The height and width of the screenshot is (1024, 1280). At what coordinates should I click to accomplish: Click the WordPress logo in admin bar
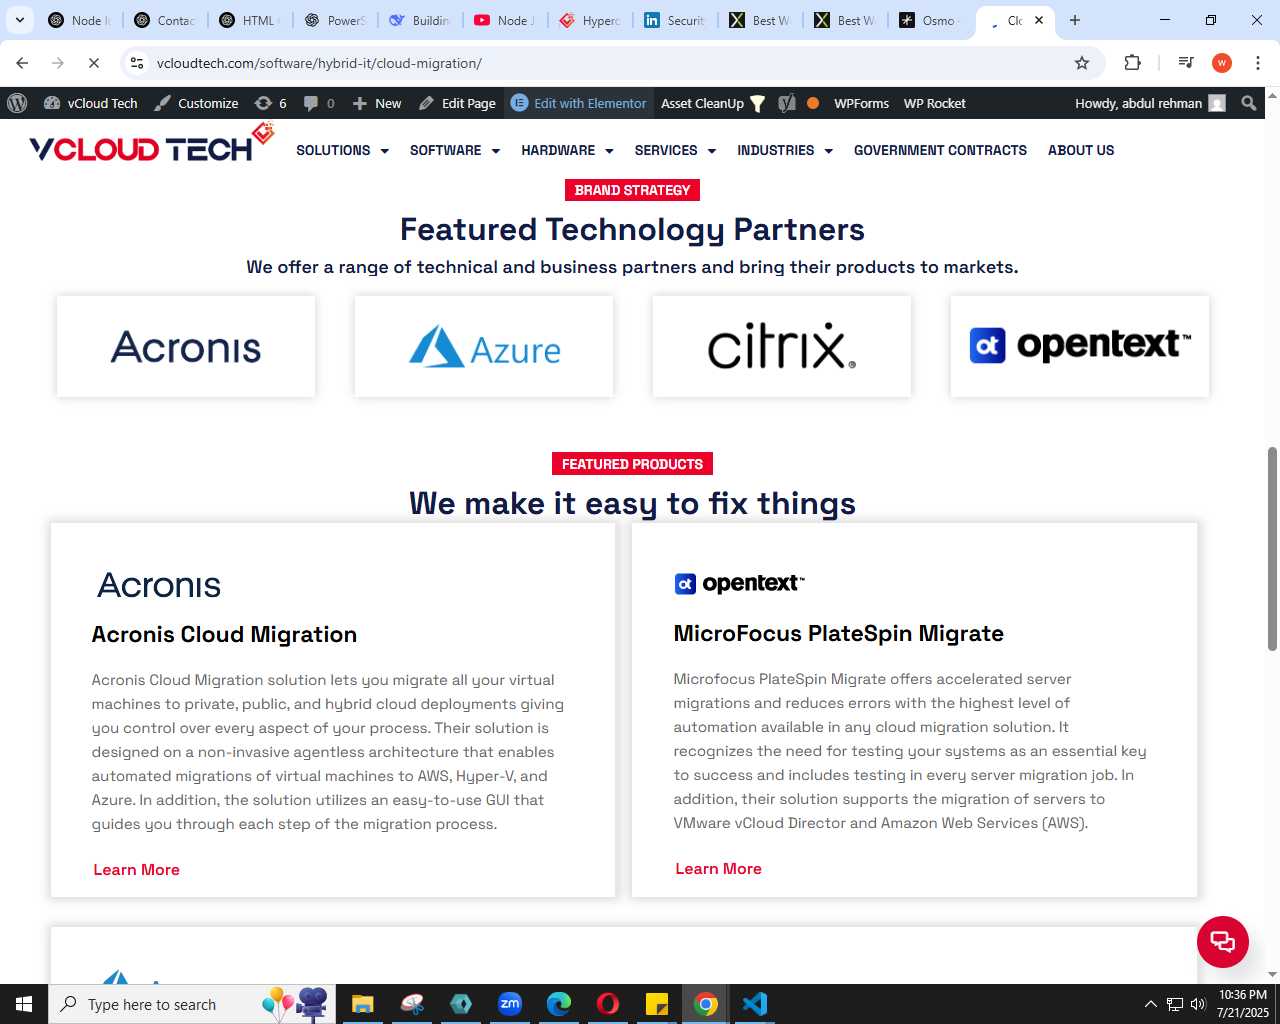point(17,103)
